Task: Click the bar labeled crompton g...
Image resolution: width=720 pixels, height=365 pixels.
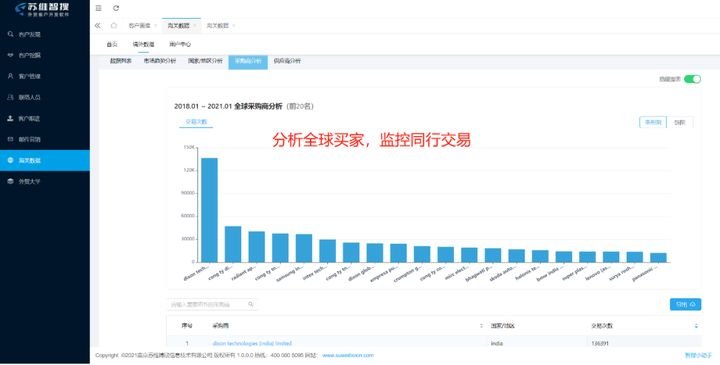Action: pos(422,254)
